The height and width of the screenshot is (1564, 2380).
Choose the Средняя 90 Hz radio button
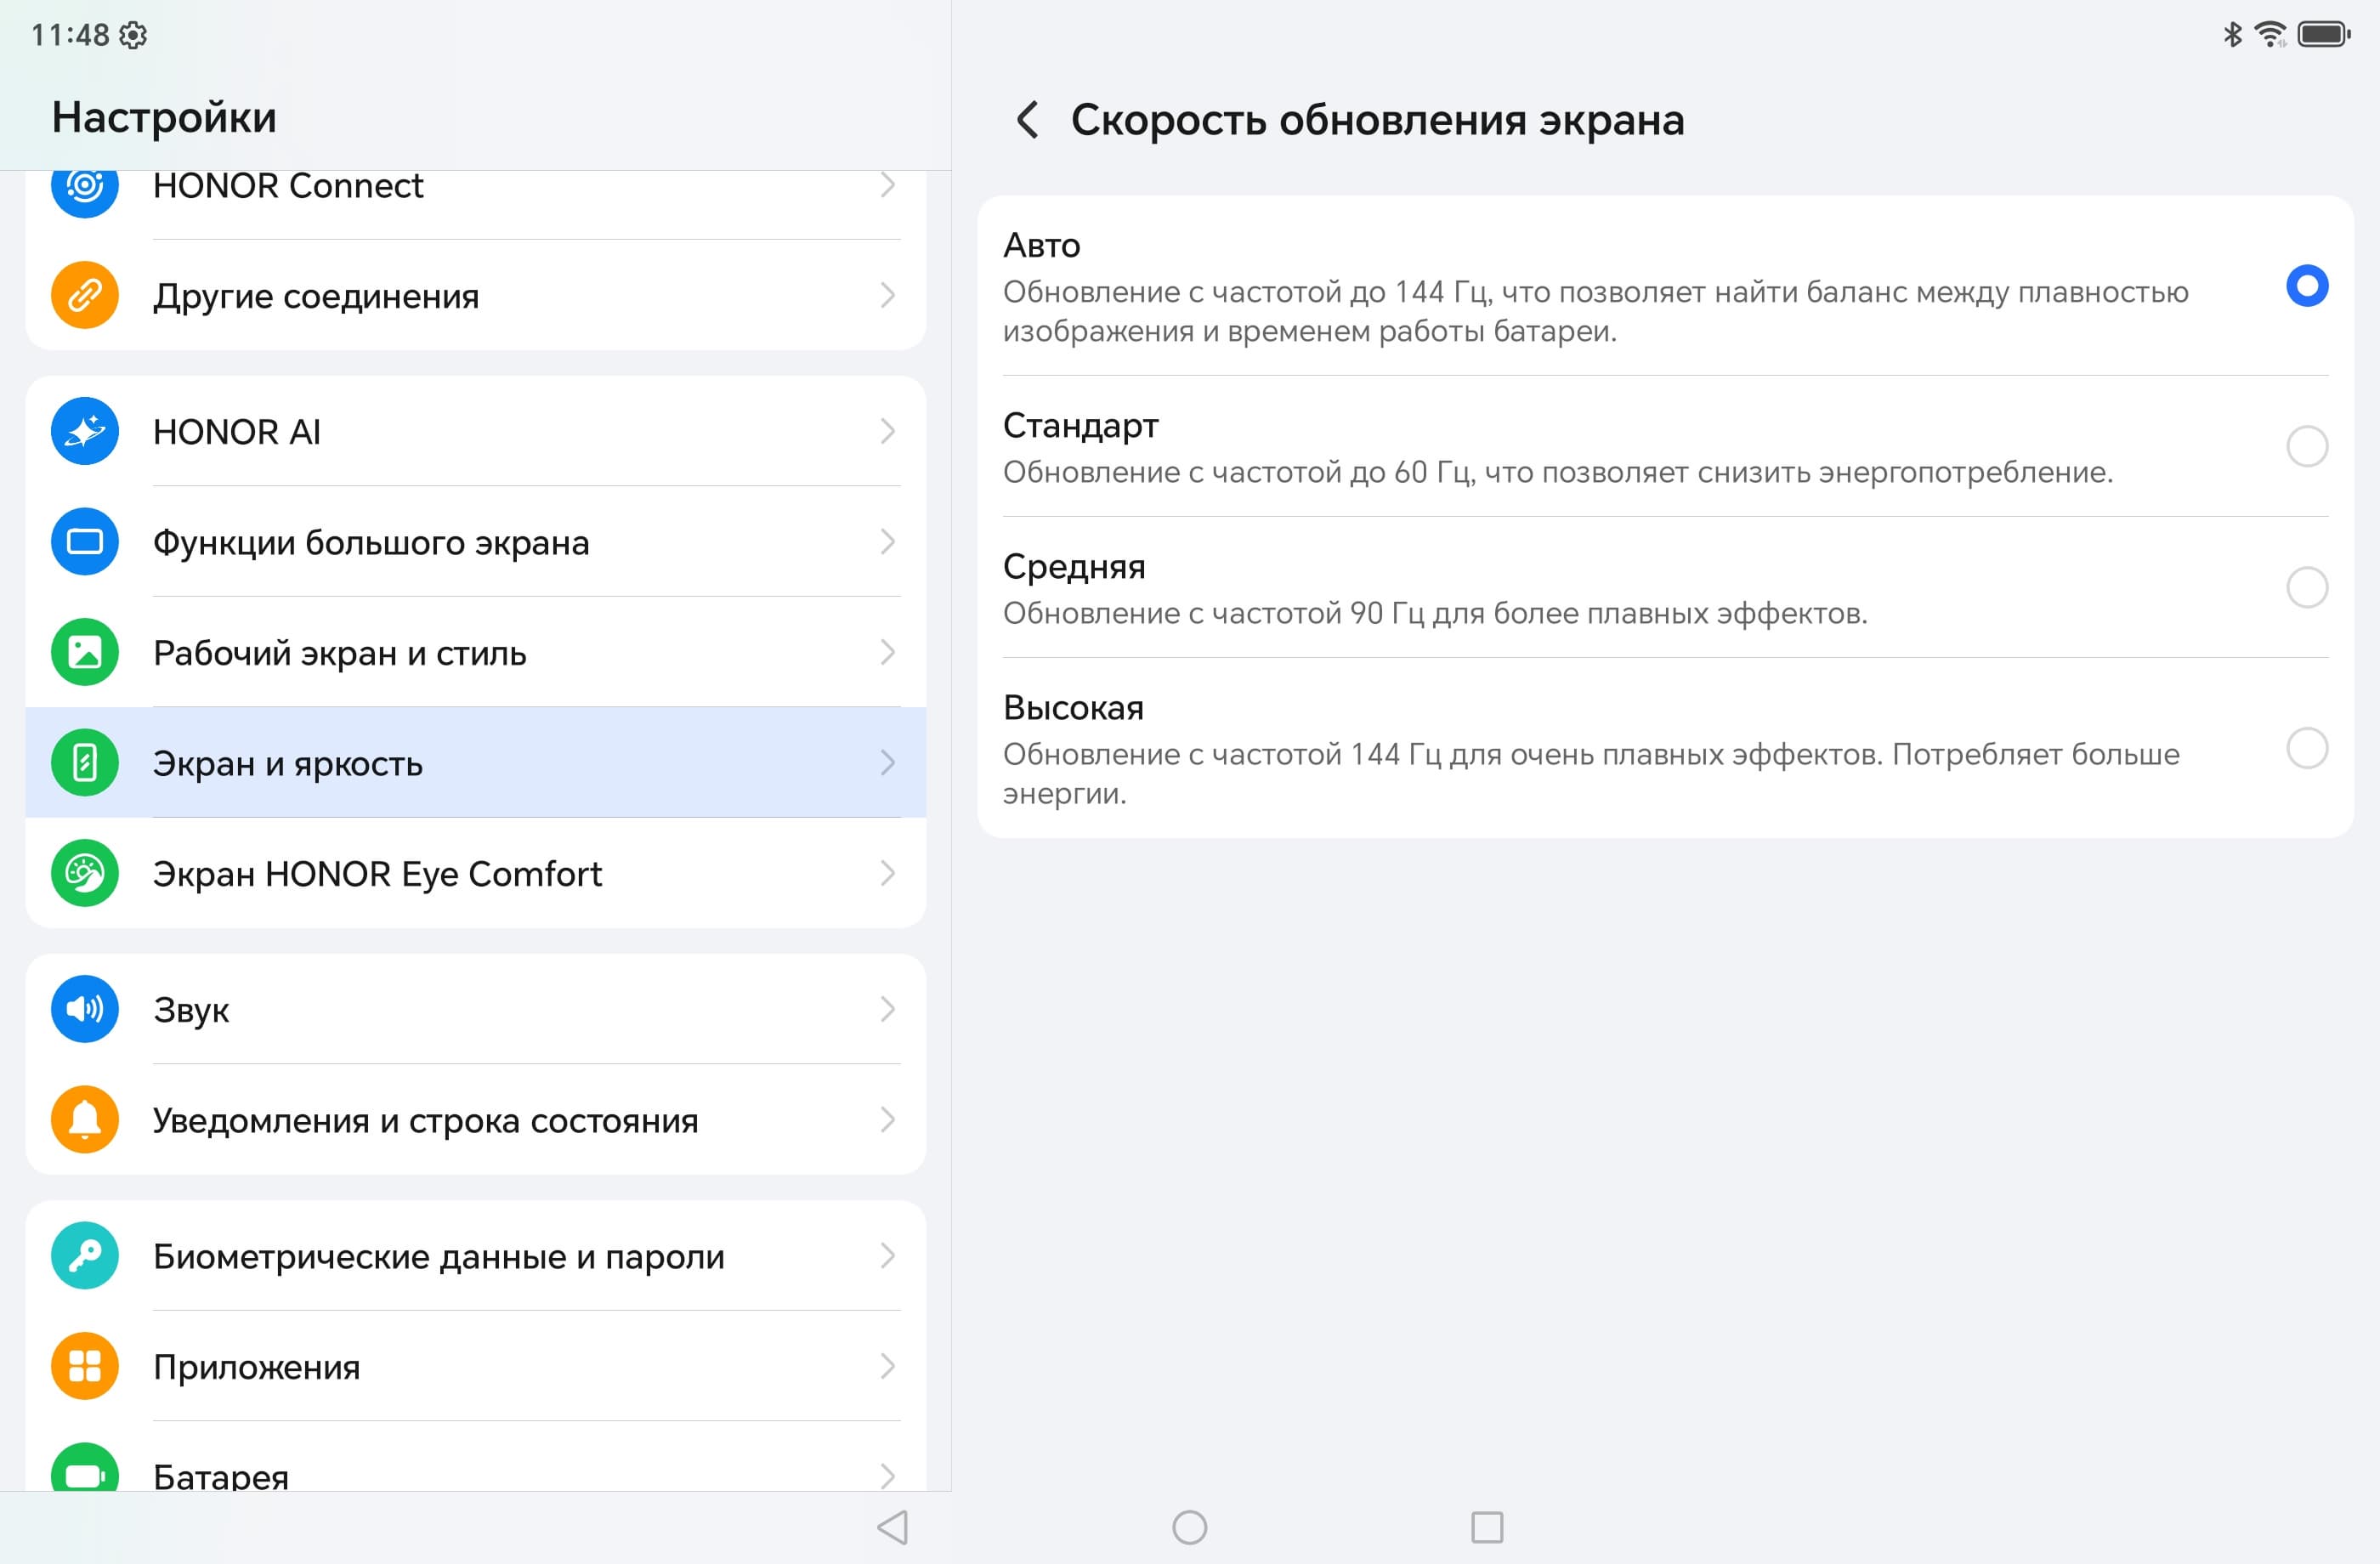[x=2306, y=587]
